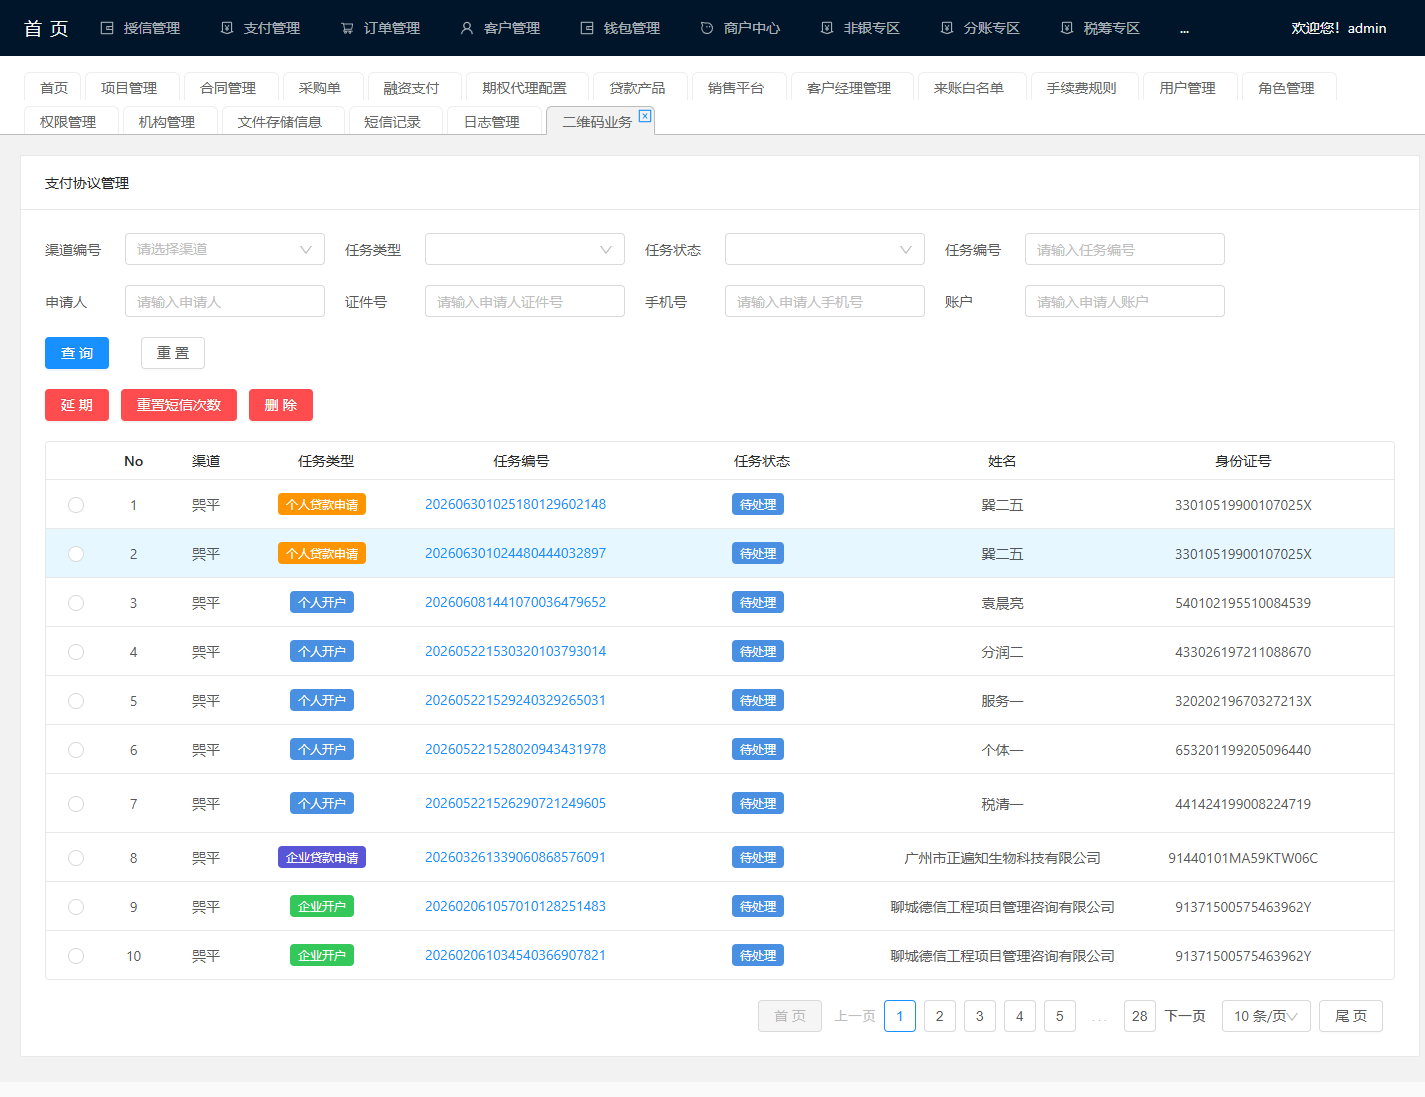The width and height of the screenshot is (1425, 1097).
Task: Select radio for 广州市正遍知生物科技有限公司 row
Action: point(76,858)
